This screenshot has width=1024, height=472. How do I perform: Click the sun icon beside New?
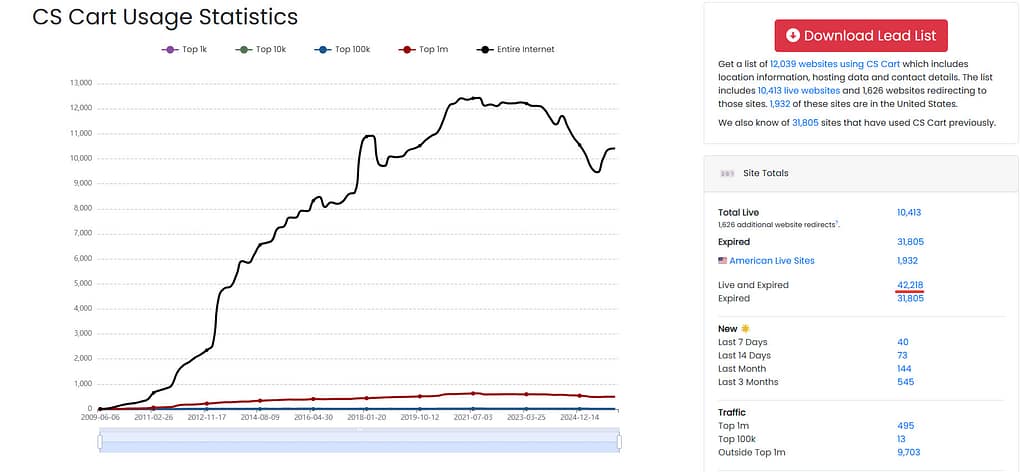(x=745, y=329)
